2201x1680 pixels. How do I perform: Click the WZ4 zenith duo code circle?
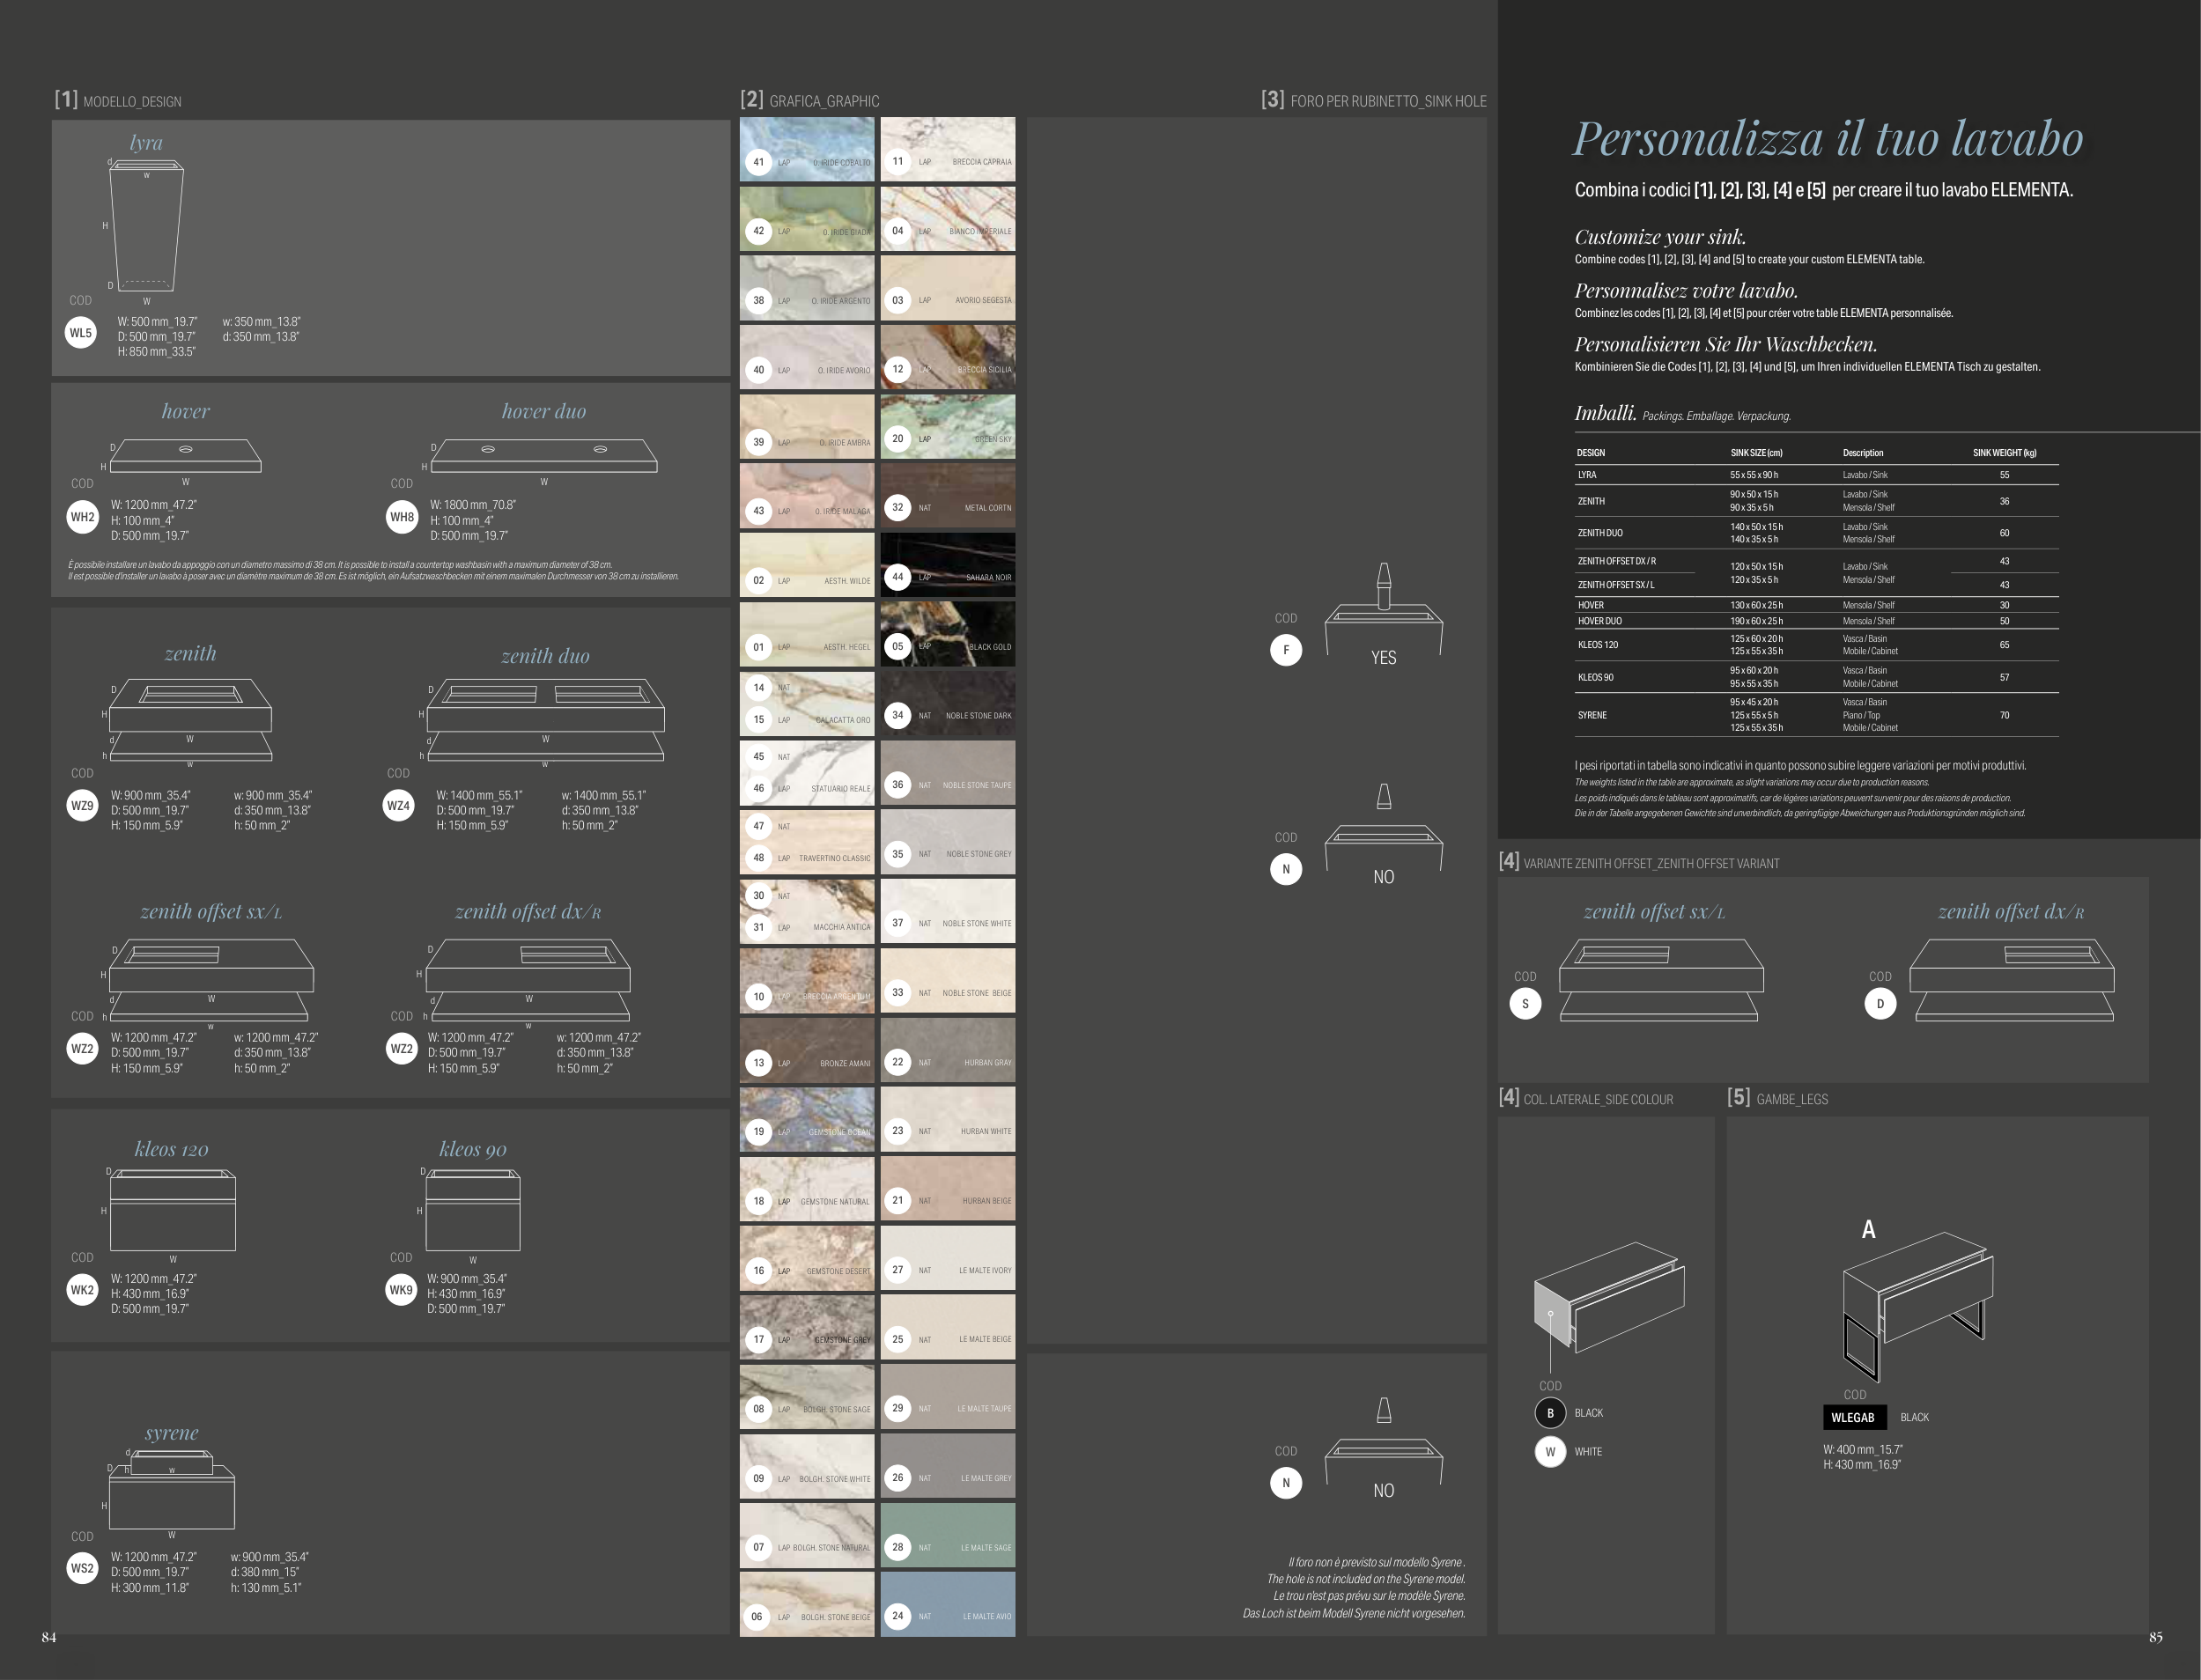coord(398,806)
